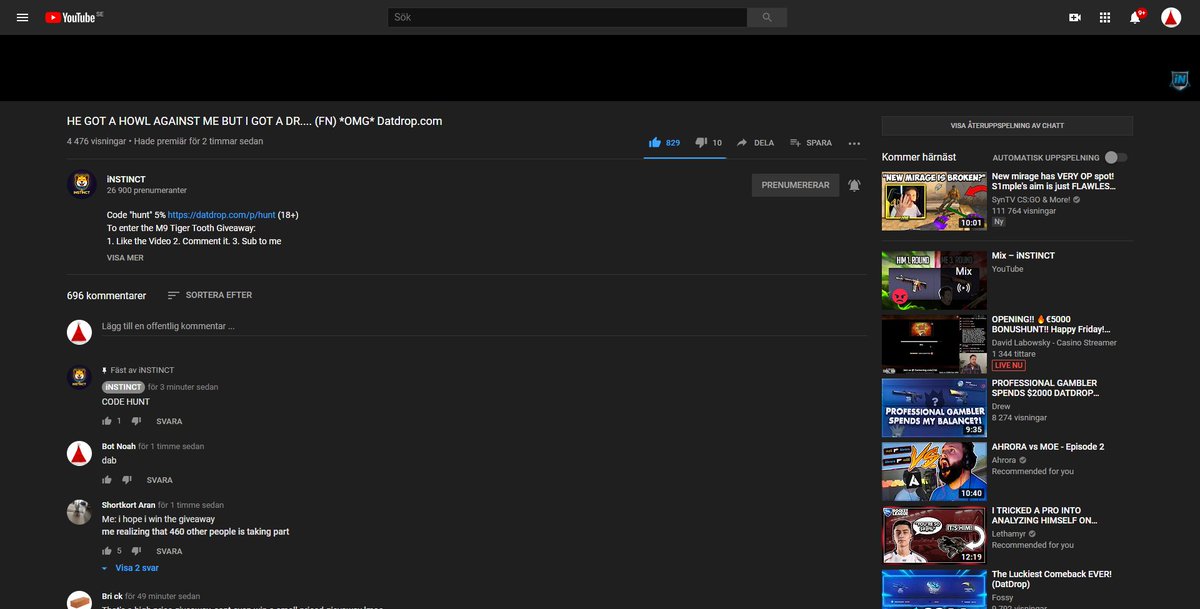Toggle the channel notification bell

coord(854,185)
